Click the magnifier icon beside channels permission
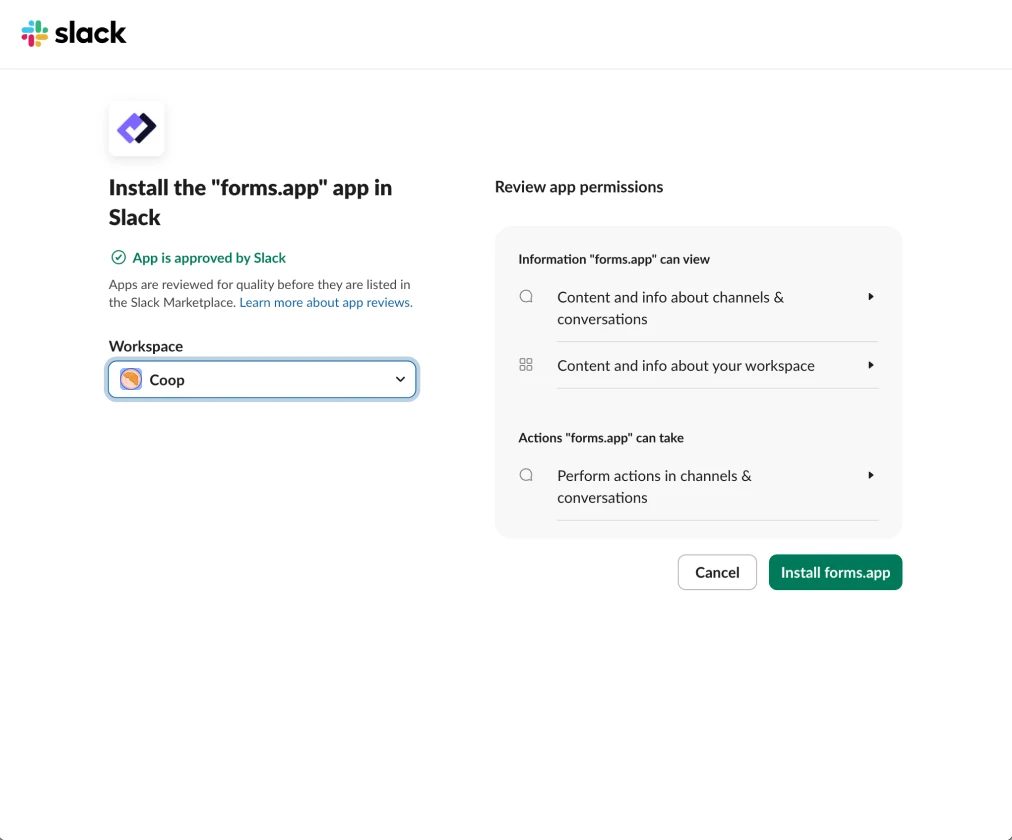The width and height of the screenshot is (1012, 840). pos(526,296)
